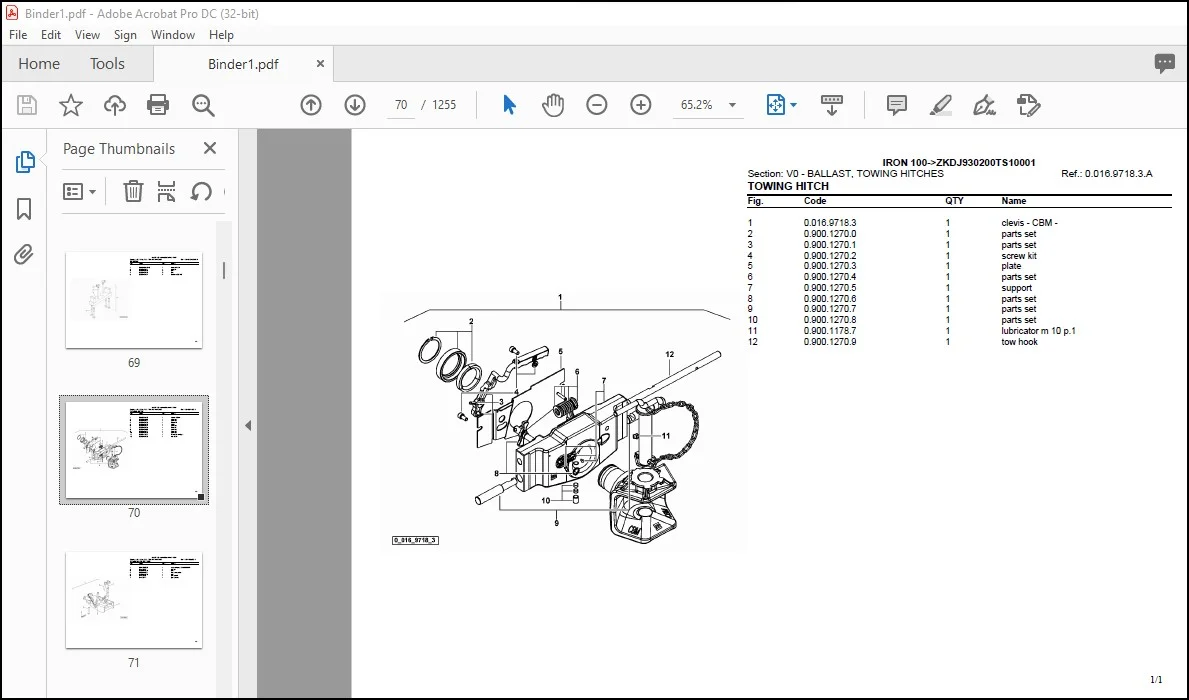1189x700 pixels.
Task: Open the Find text magnifier icon
Action: (203, 105)
